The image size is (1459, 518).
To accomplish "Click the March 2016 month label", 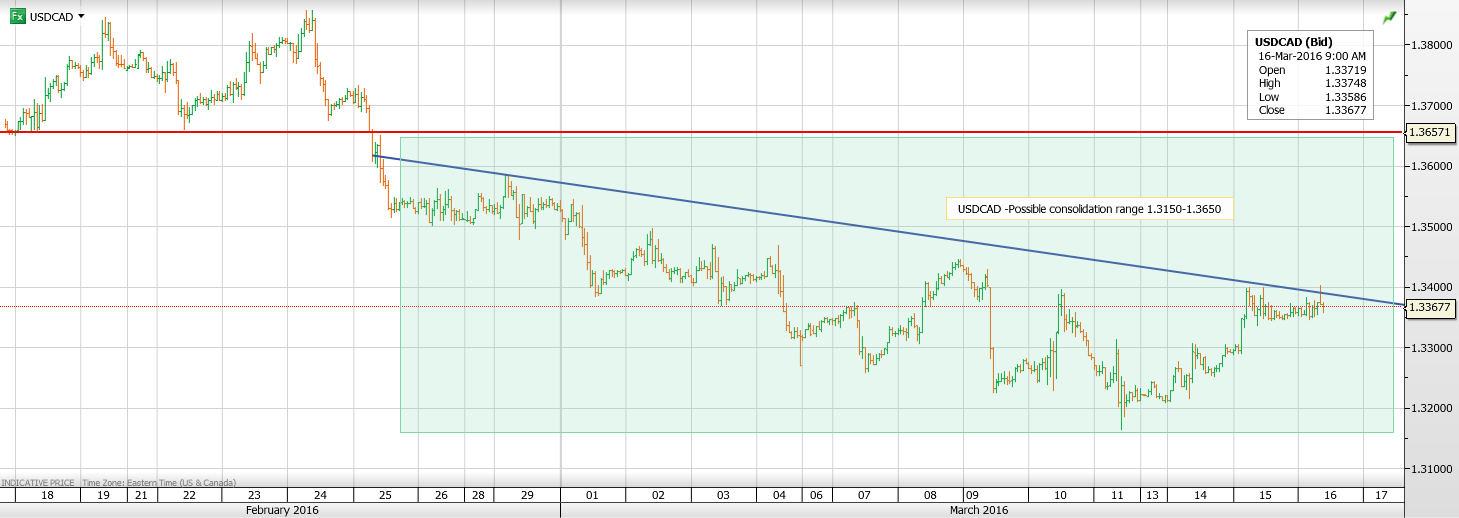I will tap(979, 510).
